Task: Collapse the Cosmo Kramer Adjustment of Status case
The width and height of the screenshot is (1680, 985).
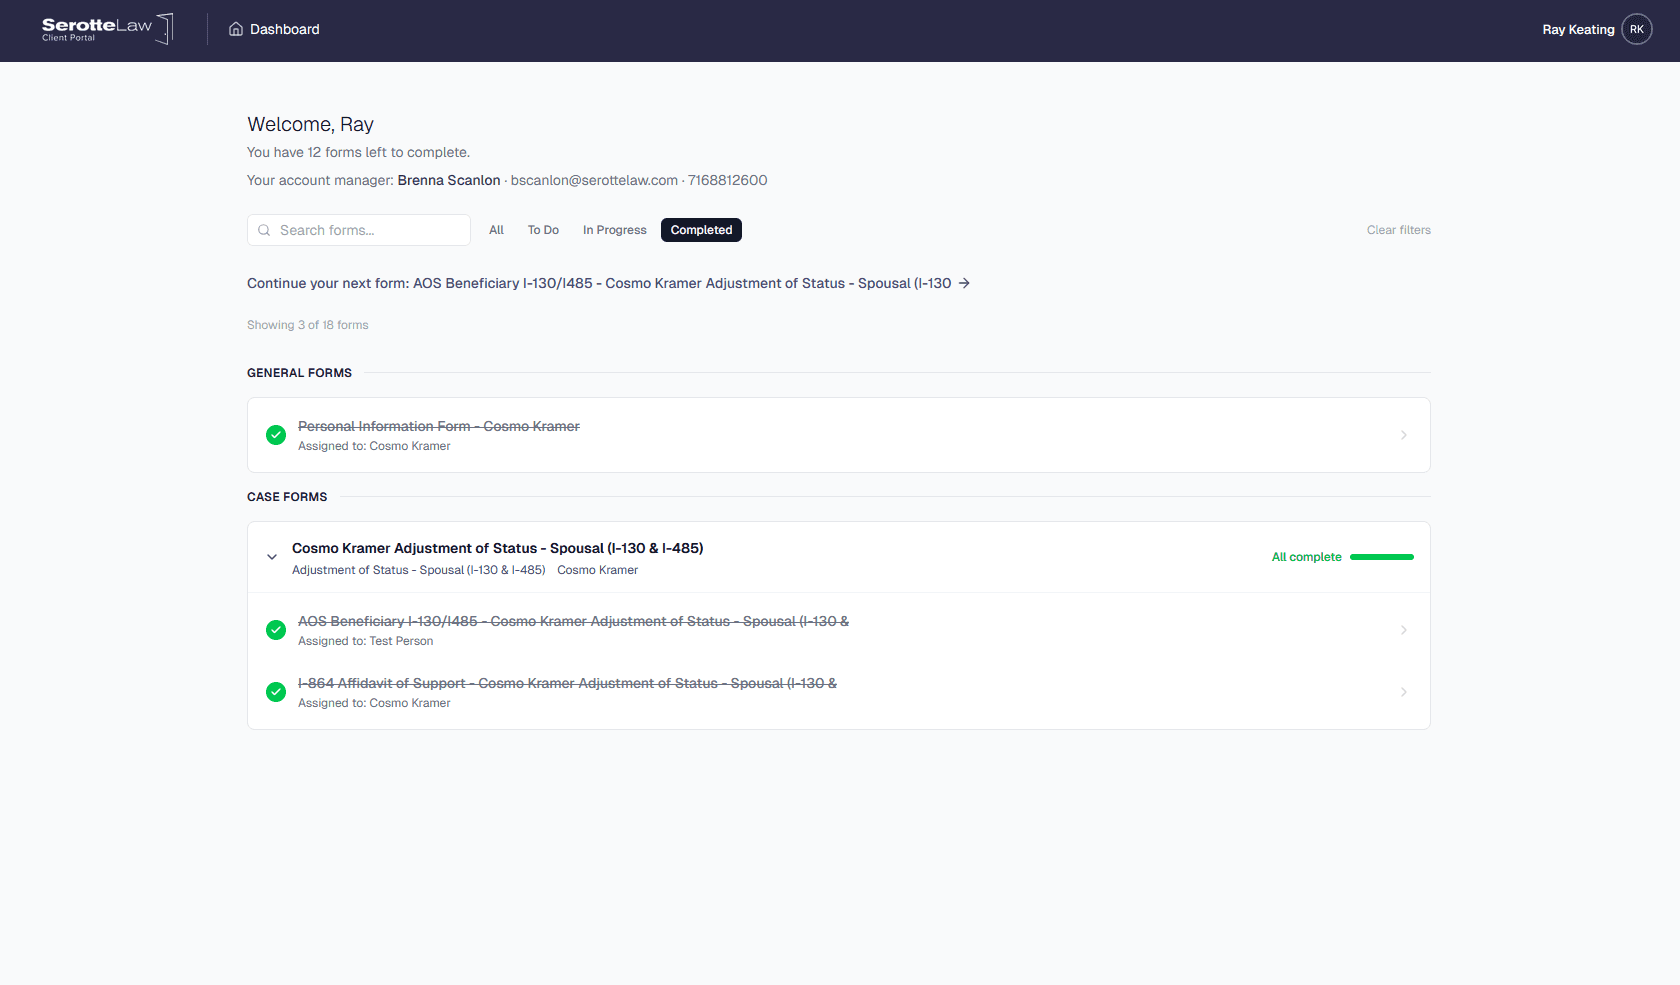Action: coord(272,557)
